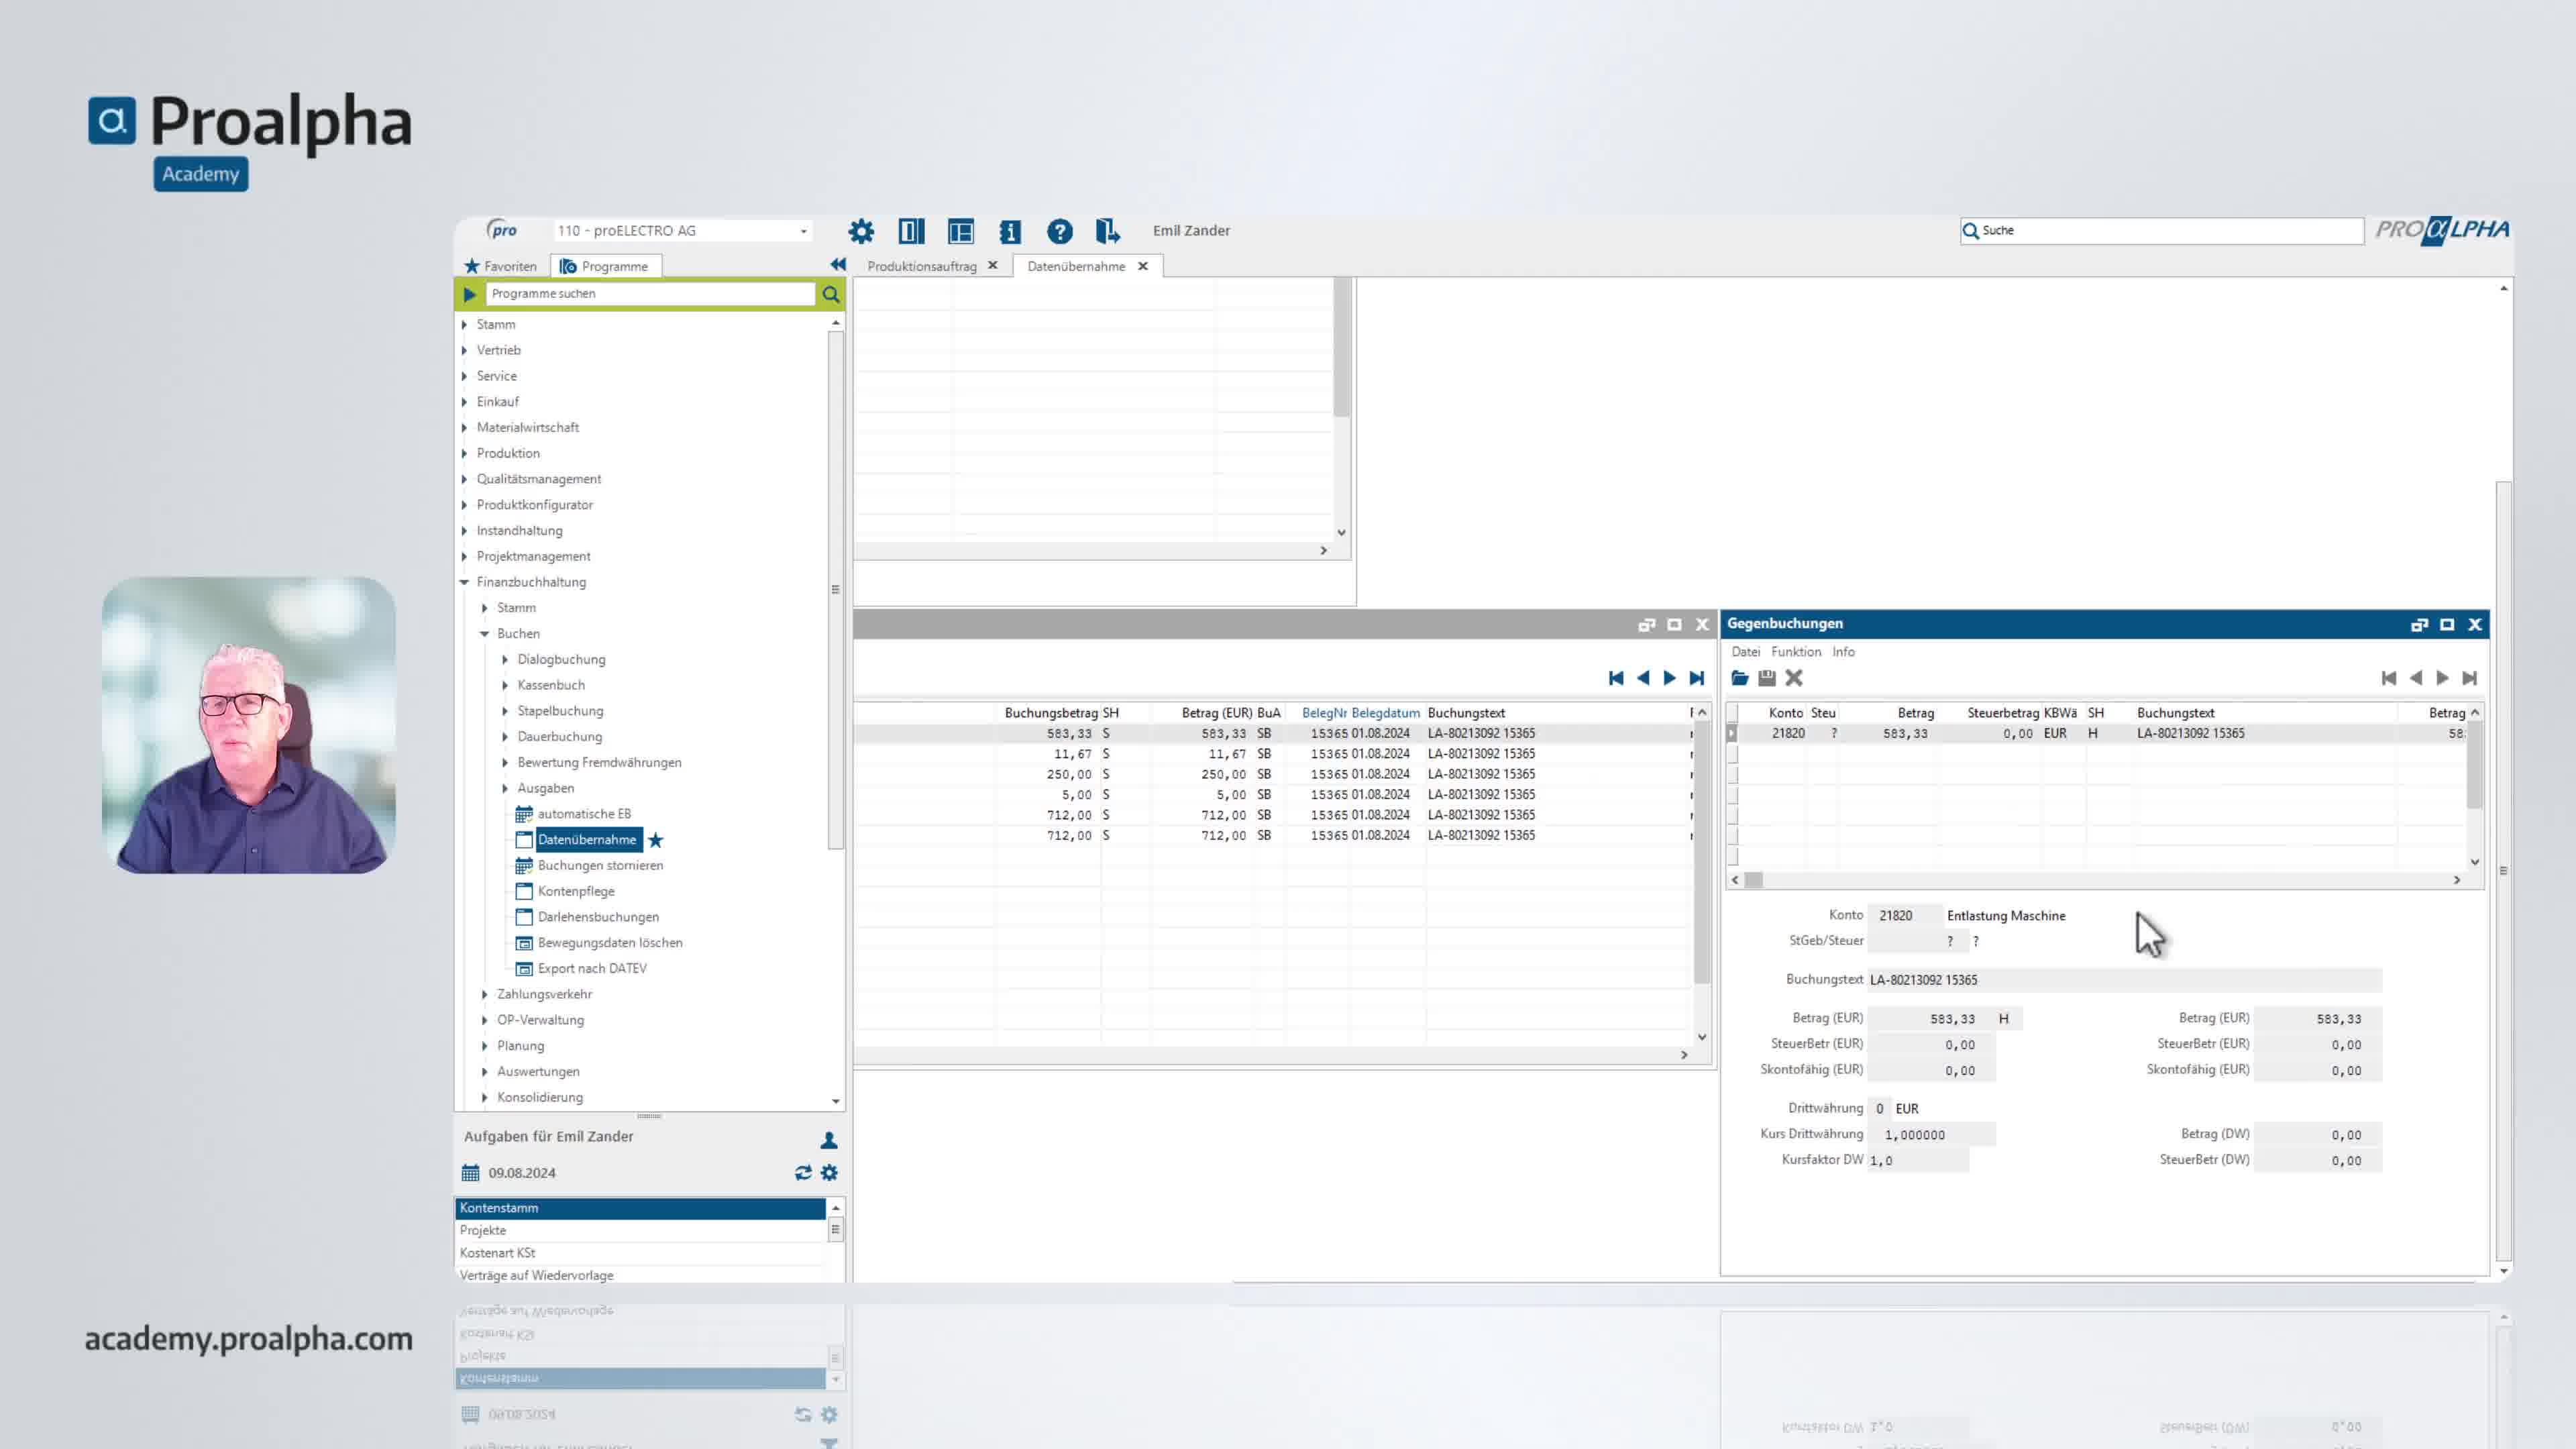The image size is (2576, 1449).
Task: Open the Funktion menu in Gegenbuchungen
Action: click(1796, 652)
